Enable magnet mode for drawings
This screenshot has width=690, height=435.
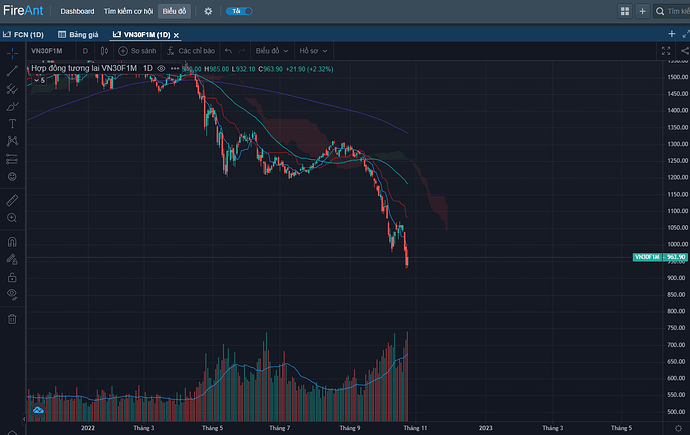(12, 241)
